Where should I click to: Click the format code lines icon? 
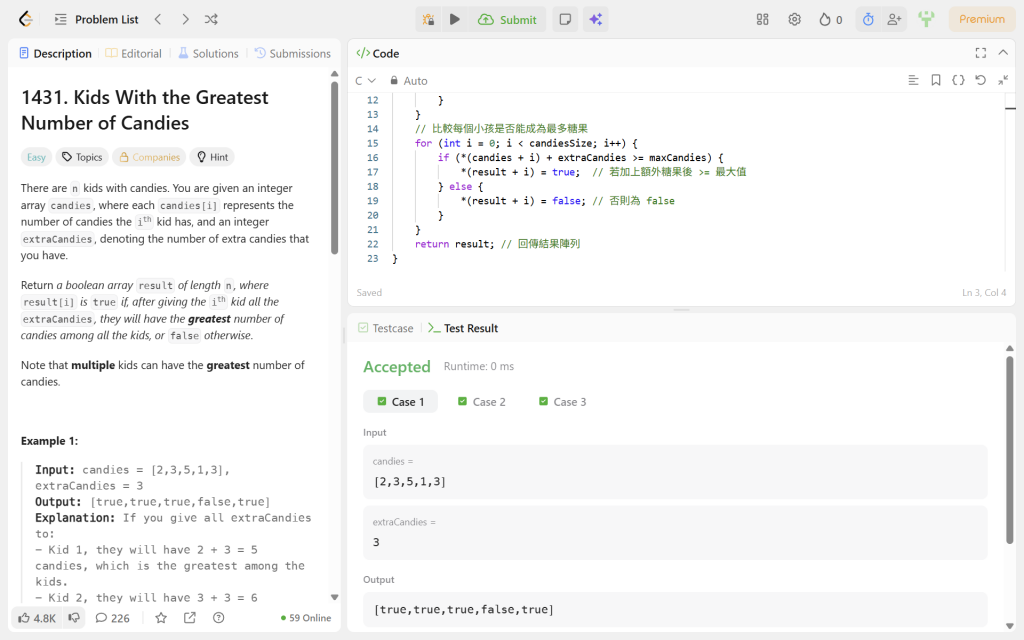click(914, 80)
